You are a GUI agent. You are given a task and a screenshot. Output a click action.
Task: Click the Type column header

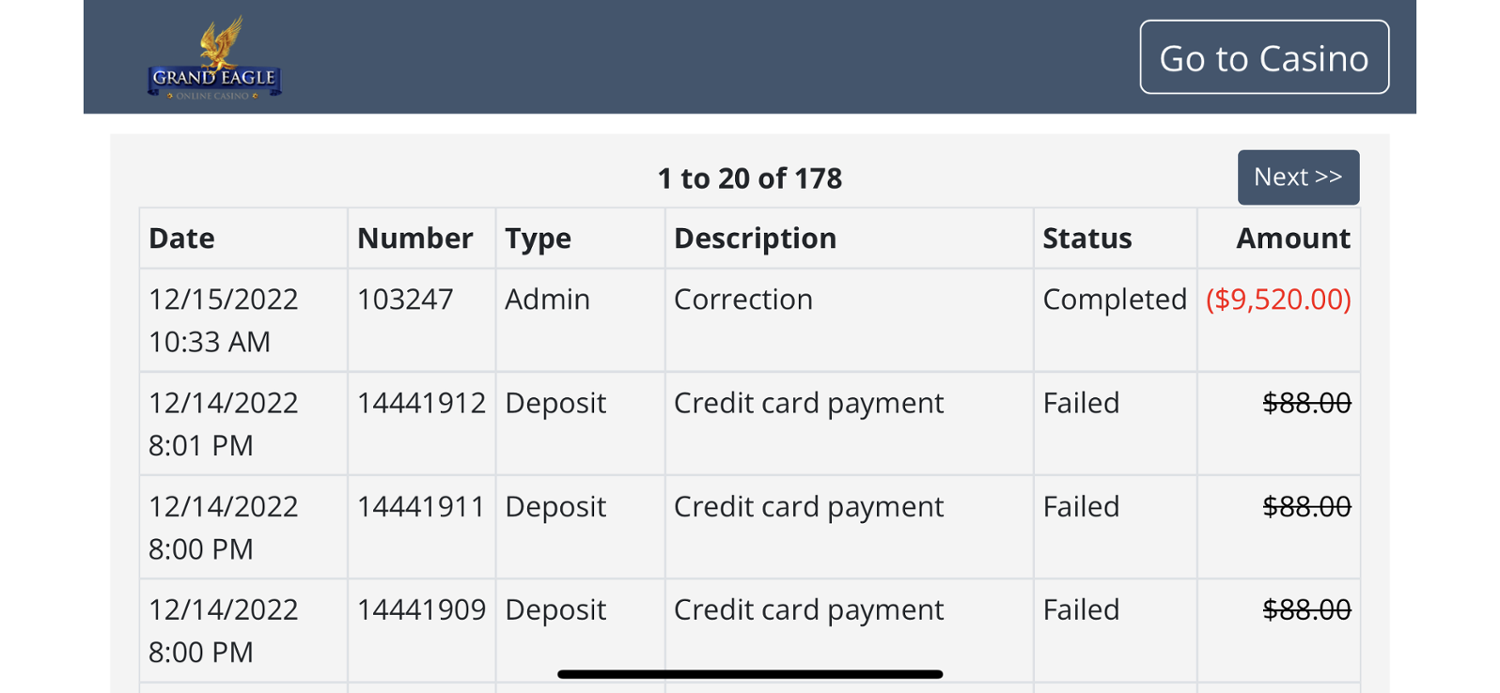pos(537,238)
